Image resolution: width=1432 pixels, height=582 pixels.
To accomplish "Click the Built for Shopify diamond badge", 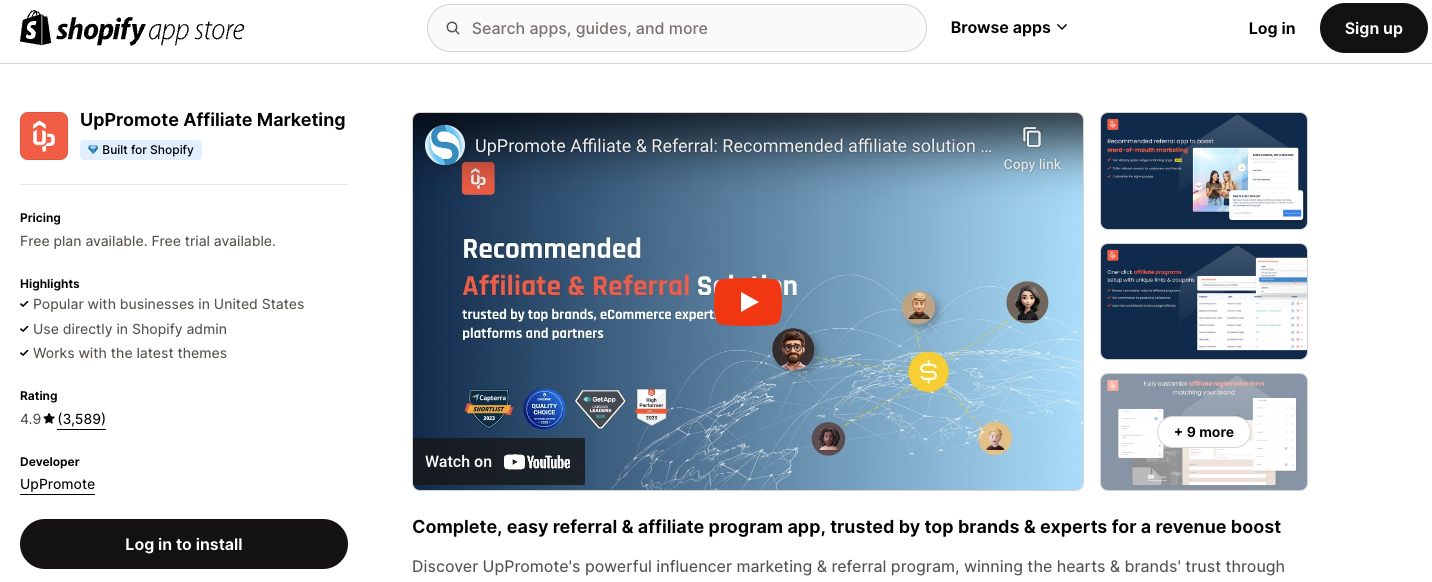I will pos(141,150).
